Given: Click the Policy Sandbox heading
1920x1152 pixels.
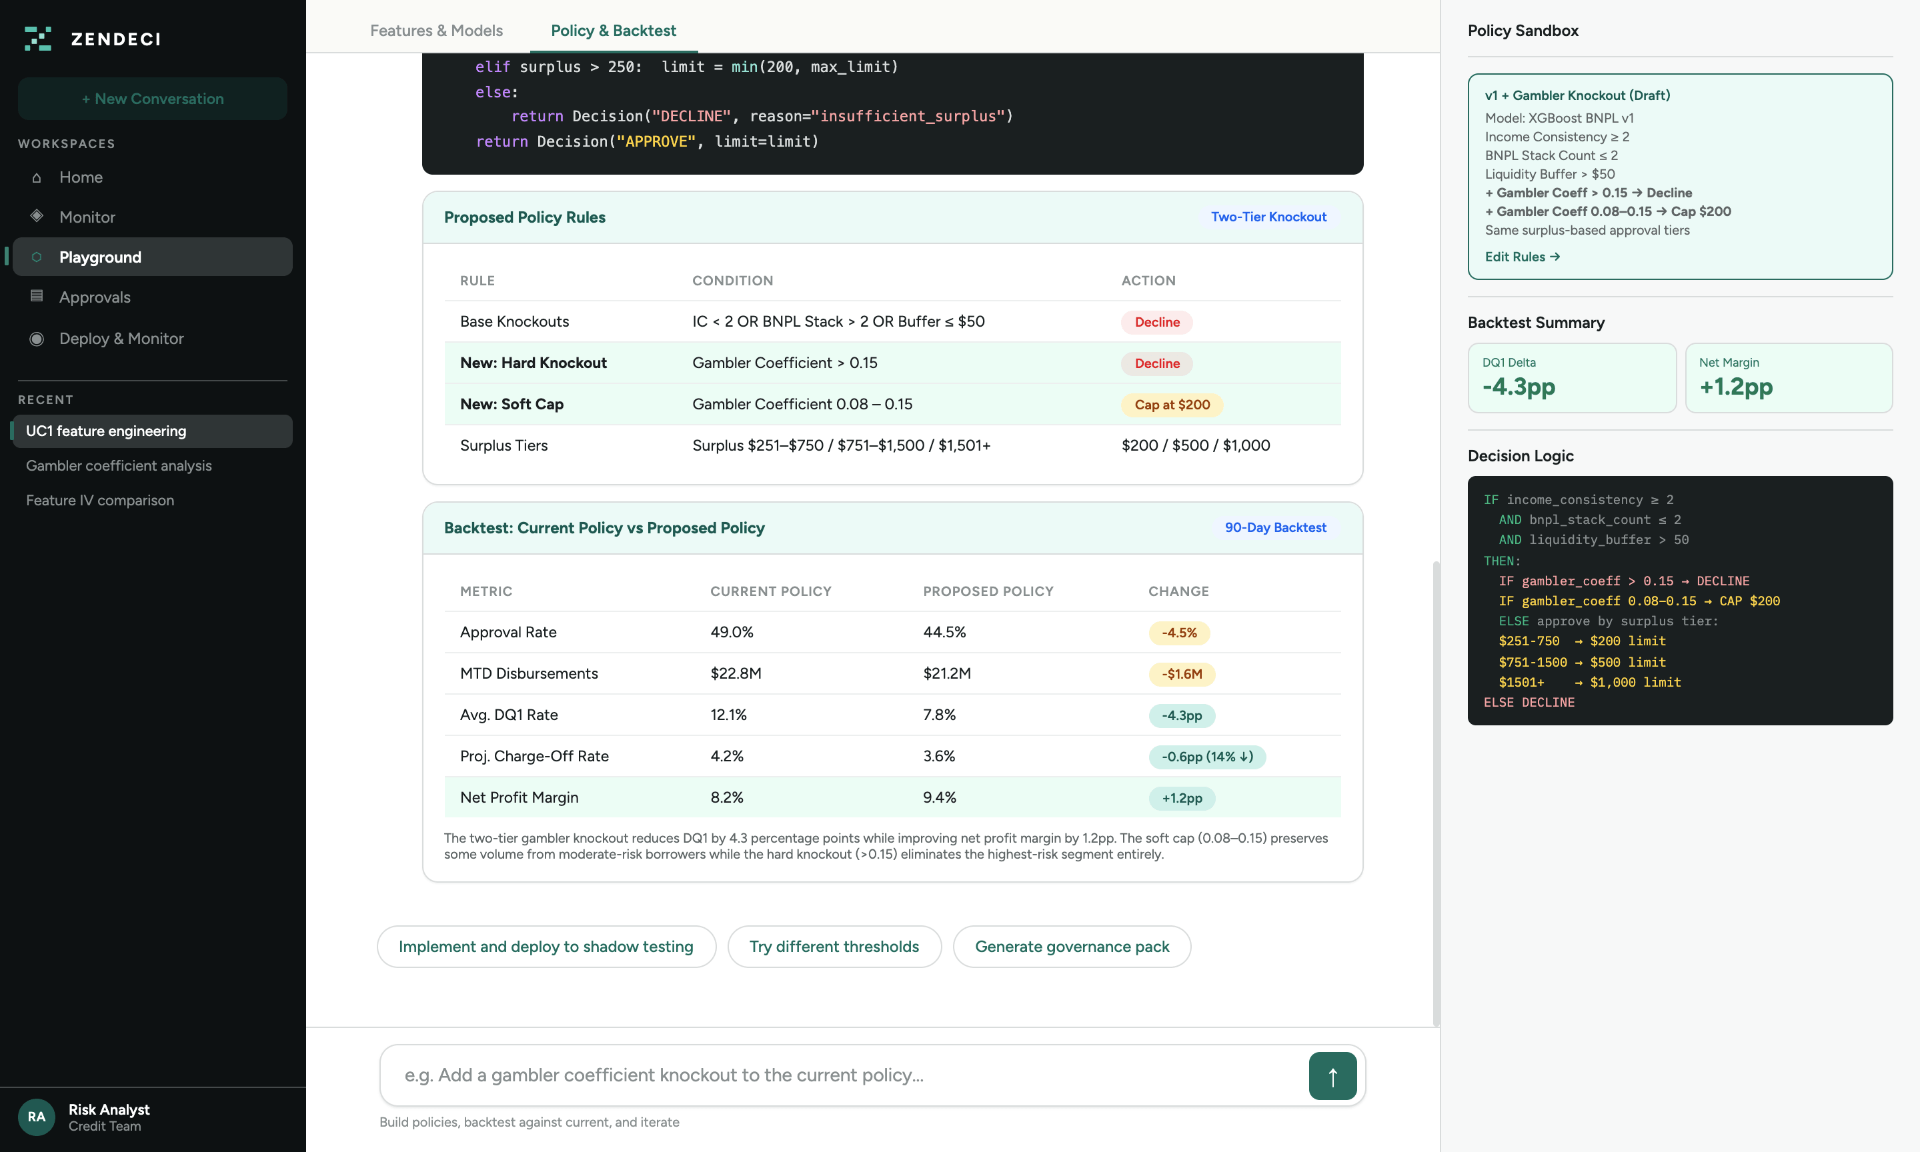Looking at the screenshot, I should tap(1523, 31).
